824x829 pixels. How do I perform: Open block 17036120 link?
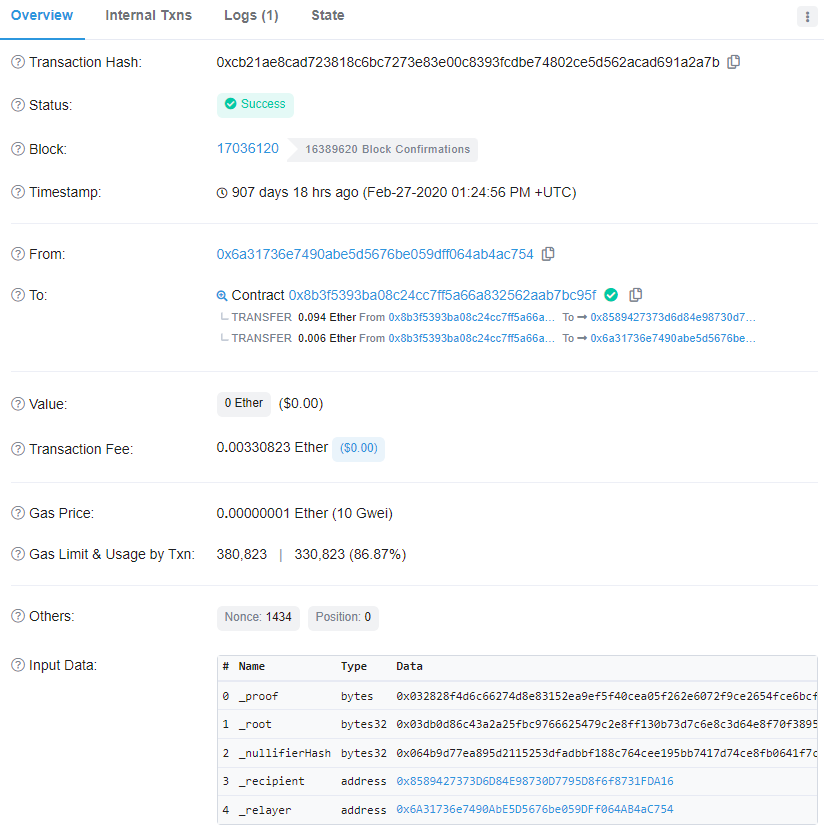[x=248, y=148]
